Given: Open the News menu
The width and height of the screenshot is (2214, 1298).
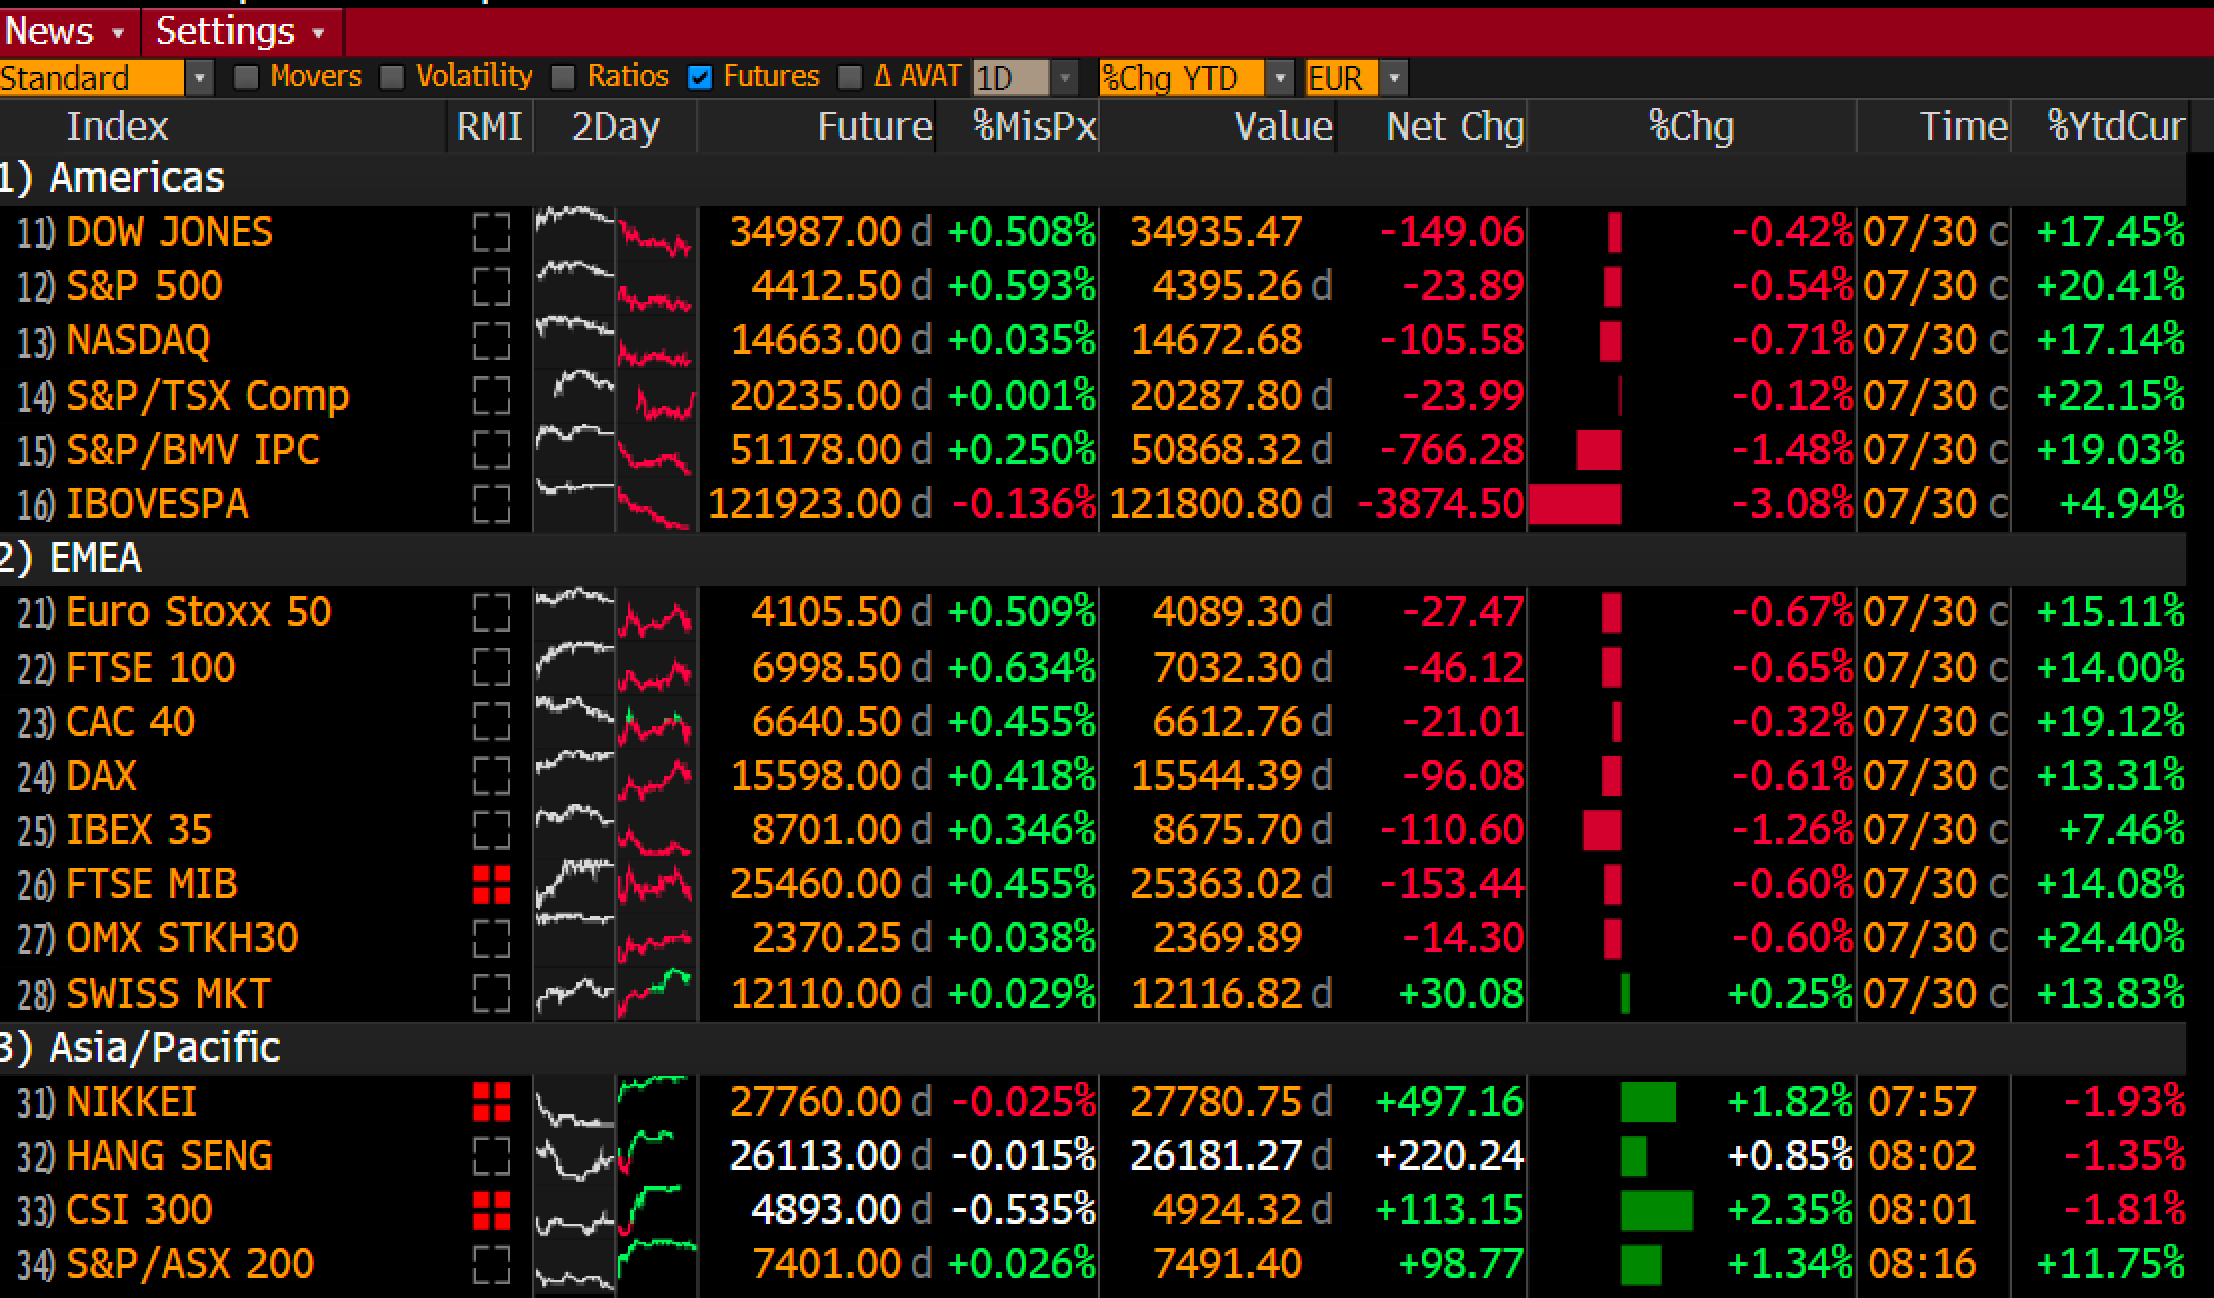Looking at the screenshot, I should 68,31.
